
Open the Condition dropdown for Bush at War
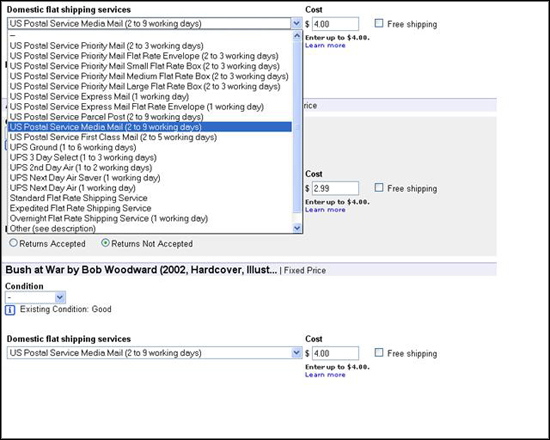click(35, 298)
